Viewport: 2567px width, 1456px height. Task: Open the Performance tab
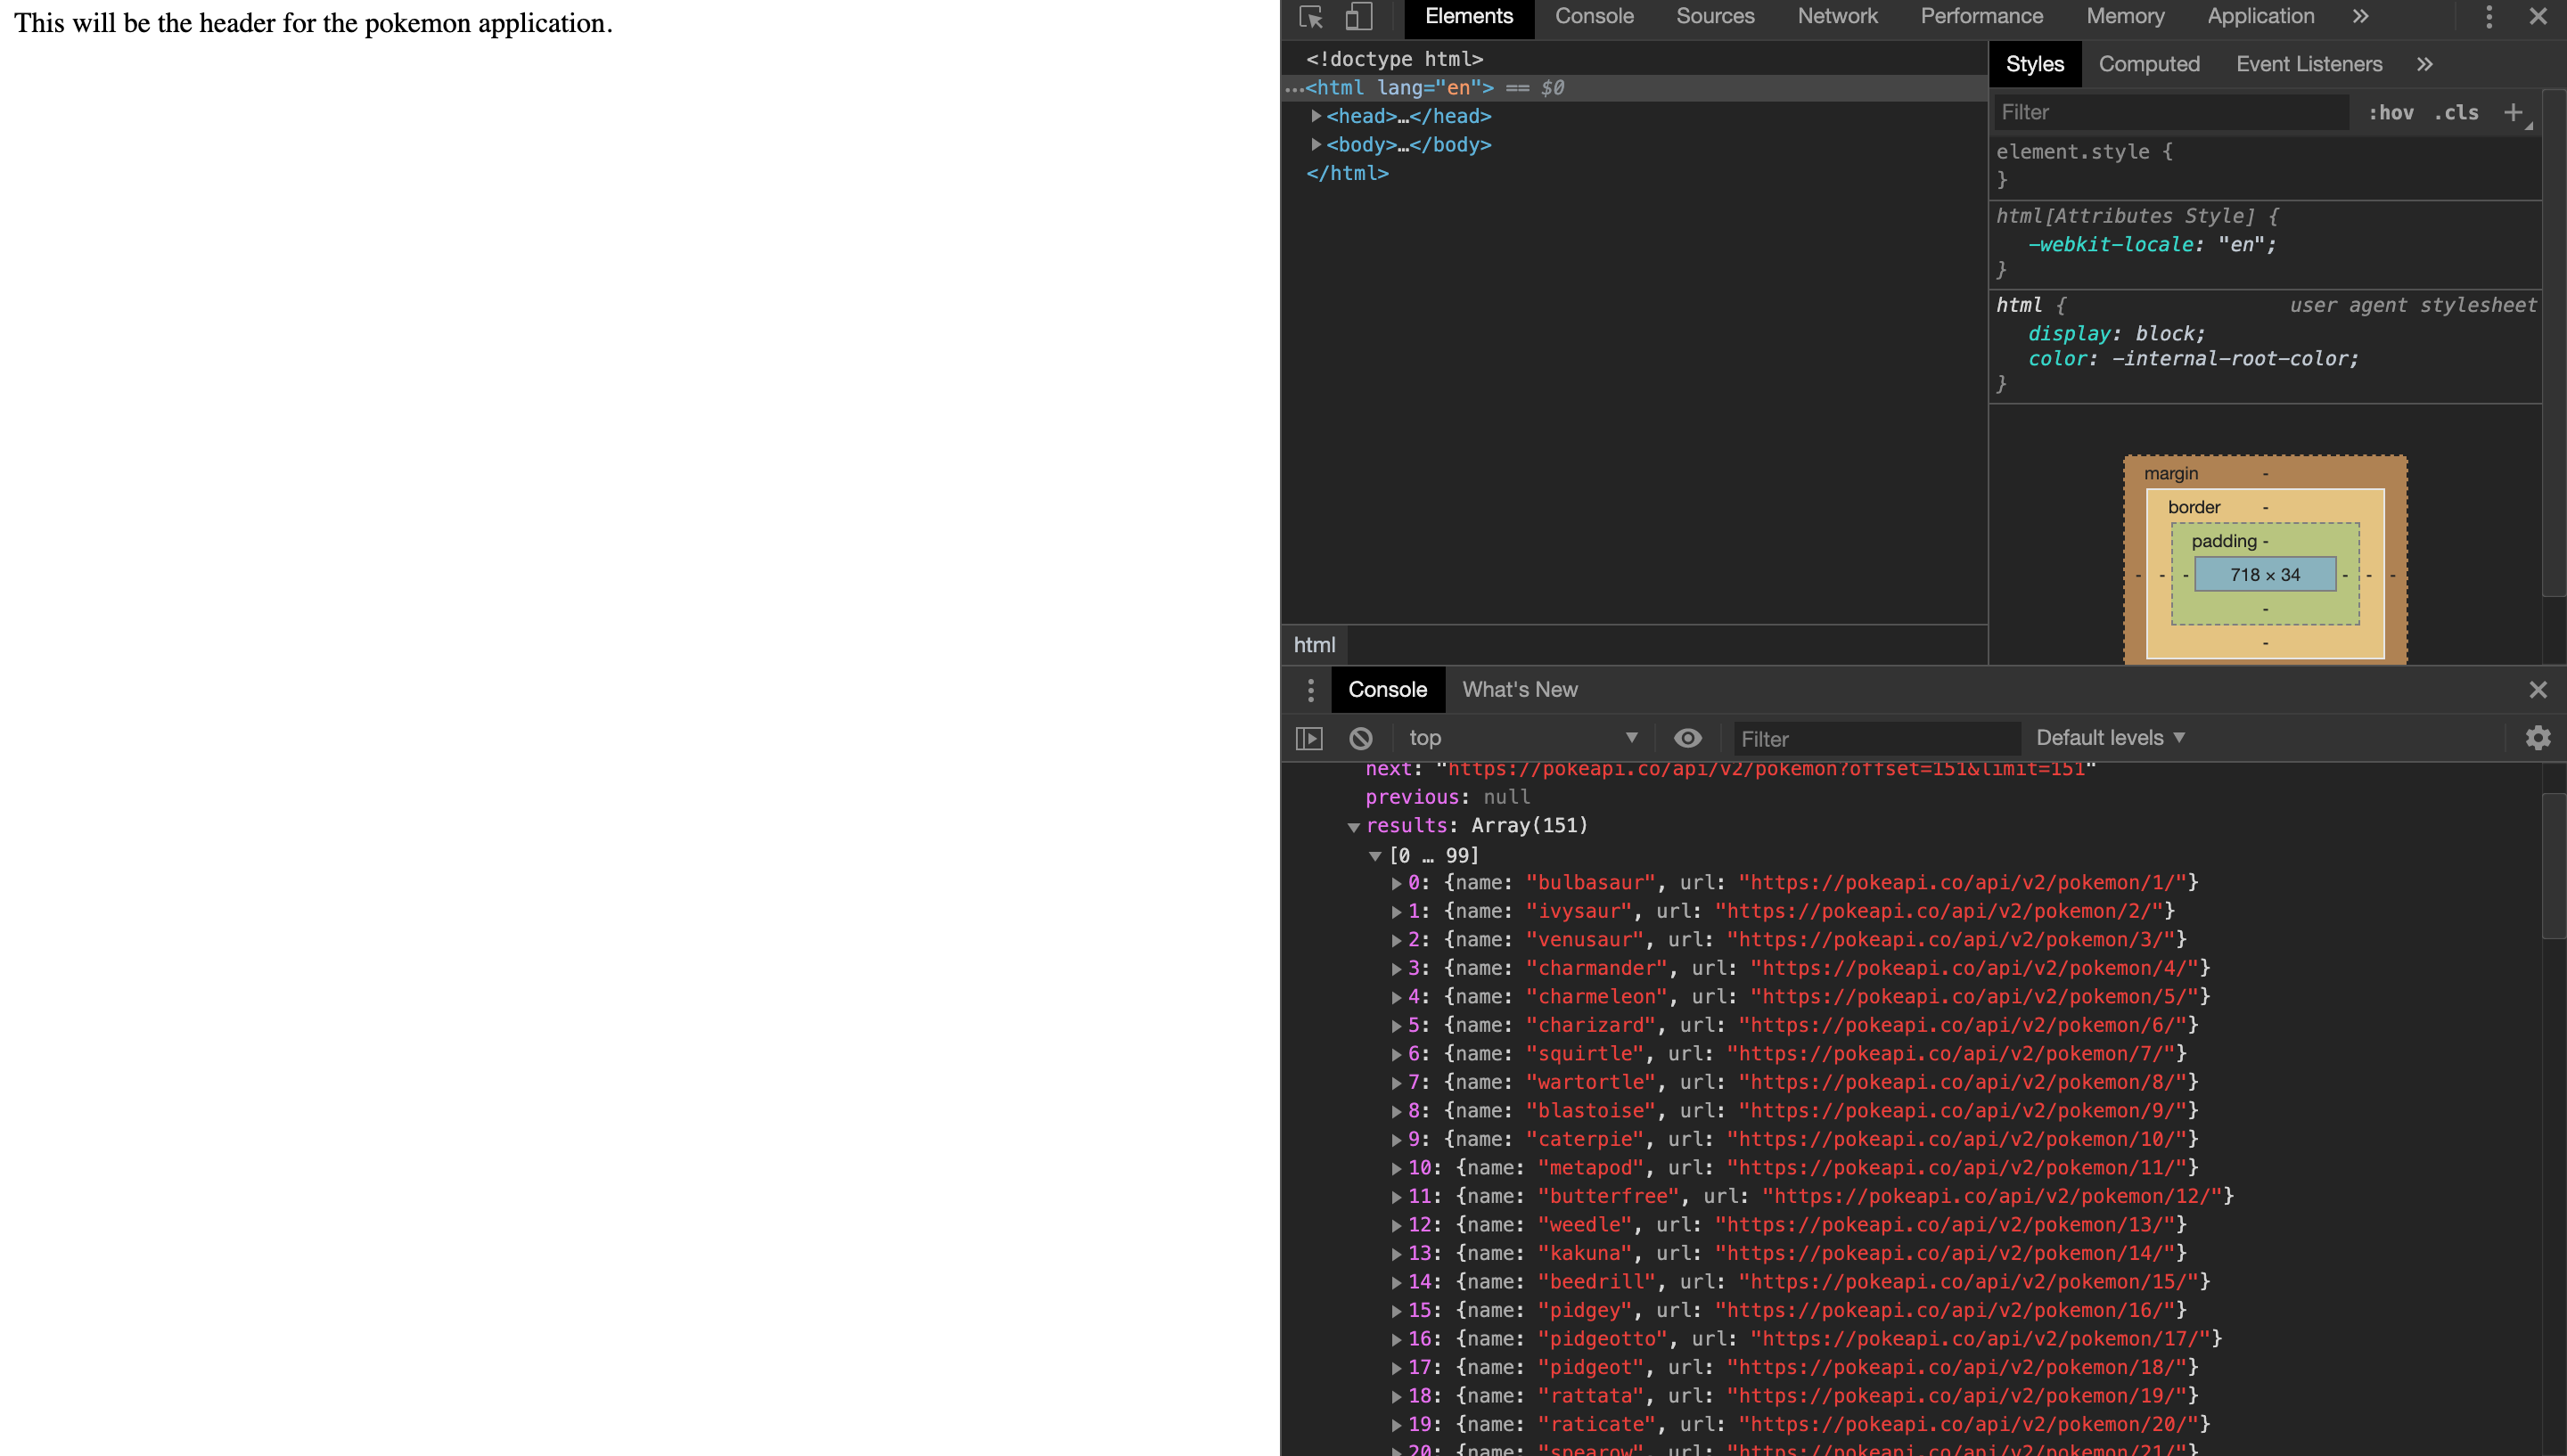[x=1981, y=17]
